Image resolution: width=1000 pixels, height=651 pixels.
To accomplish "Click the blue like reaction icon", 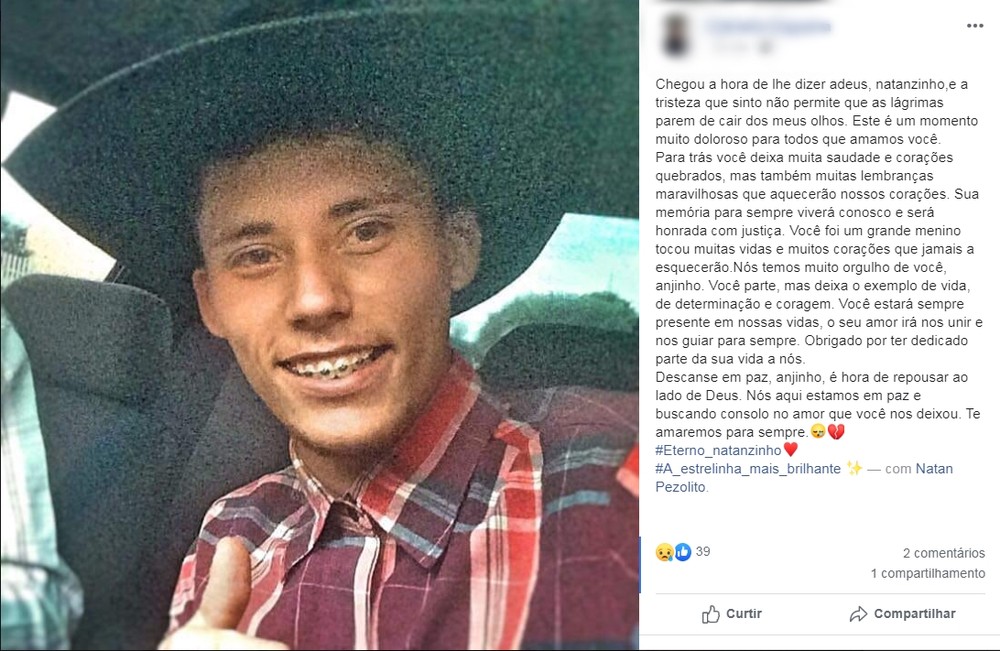I will point(683,552).
